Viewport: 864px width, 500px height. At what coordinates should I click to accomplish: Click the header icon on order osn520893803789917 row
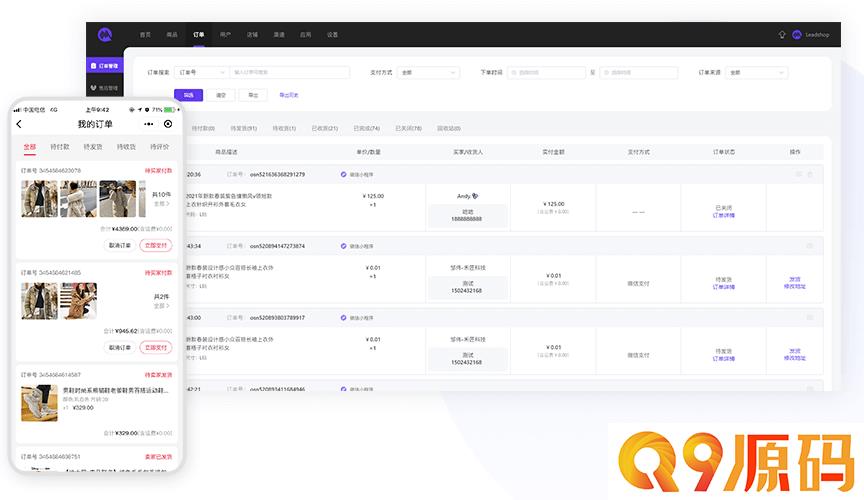coord(810,318)
